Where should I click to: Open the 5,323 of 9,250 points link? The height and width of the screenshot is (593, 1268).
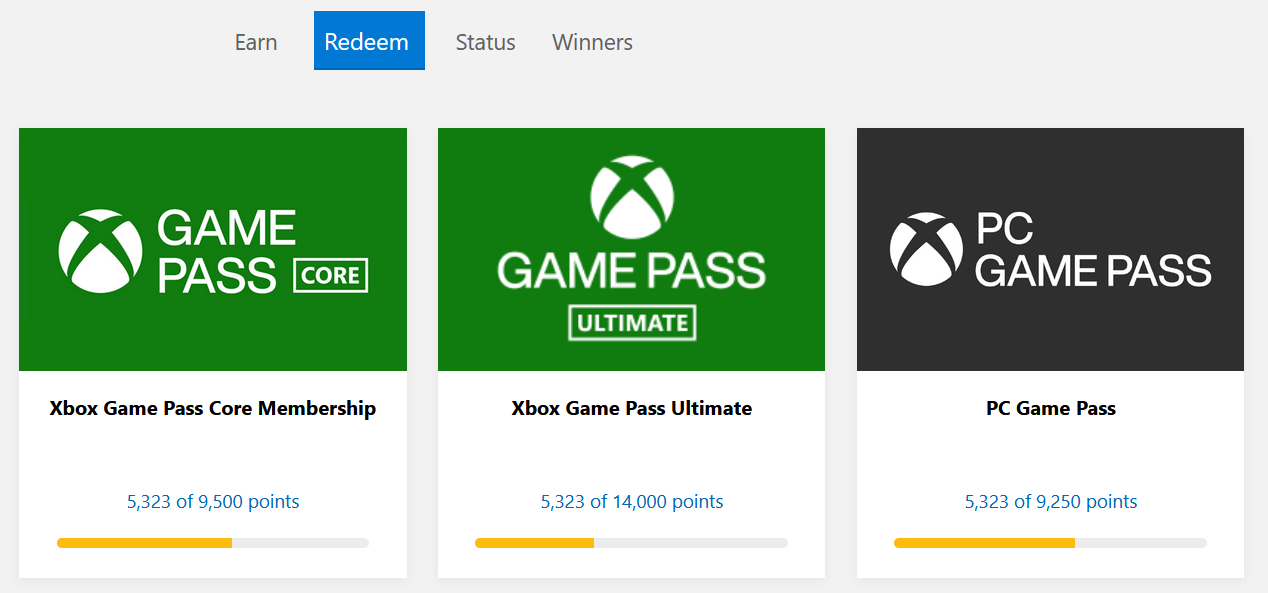[x=1050, y=501]
